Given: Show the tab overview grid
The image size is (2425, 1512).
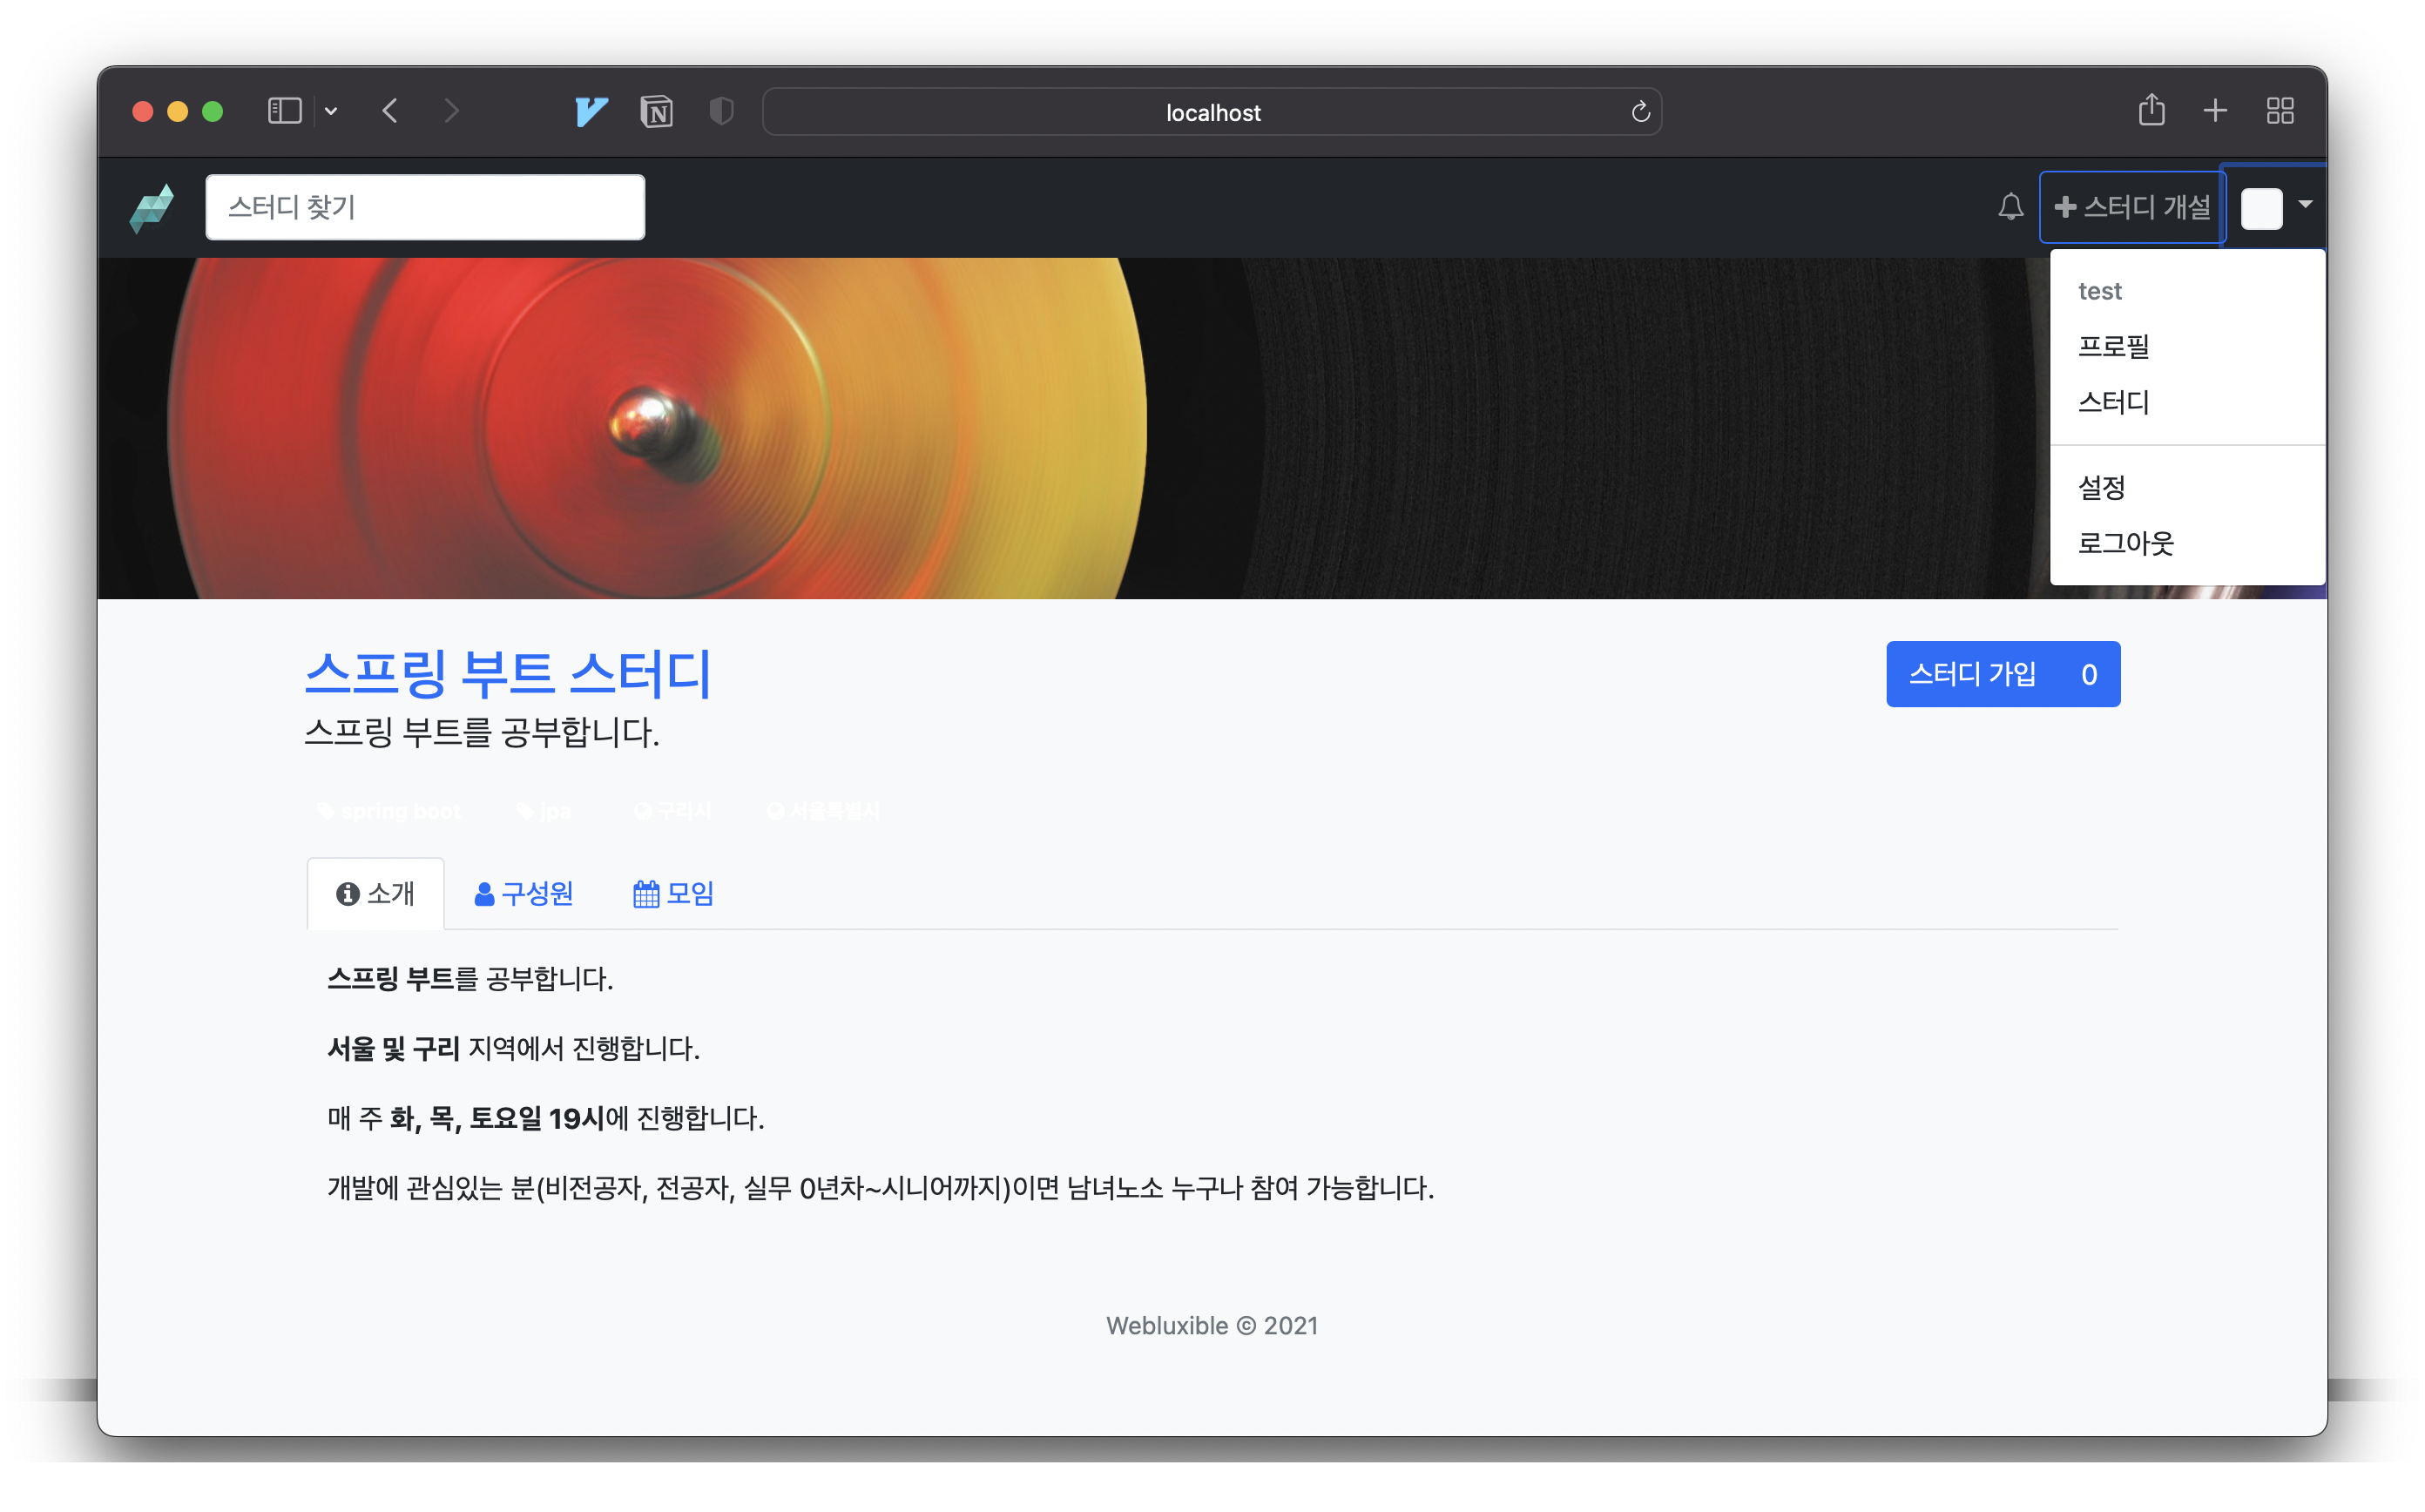Looking at the screenshot, I should [2280, 110].
